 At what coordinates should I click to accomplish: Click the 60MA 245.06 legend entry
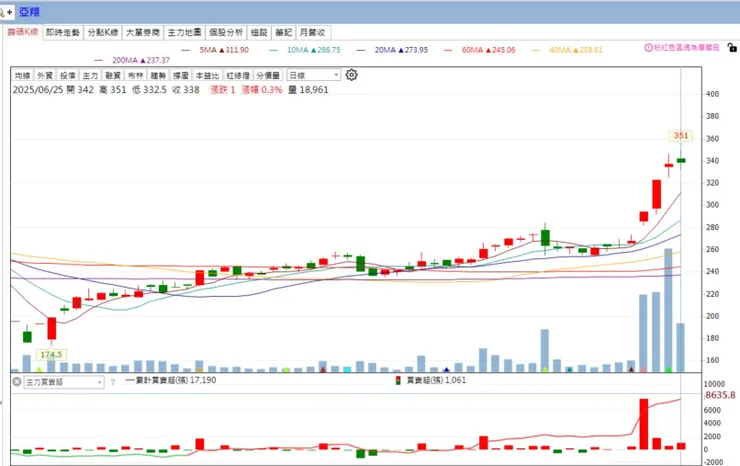point(480,50)
